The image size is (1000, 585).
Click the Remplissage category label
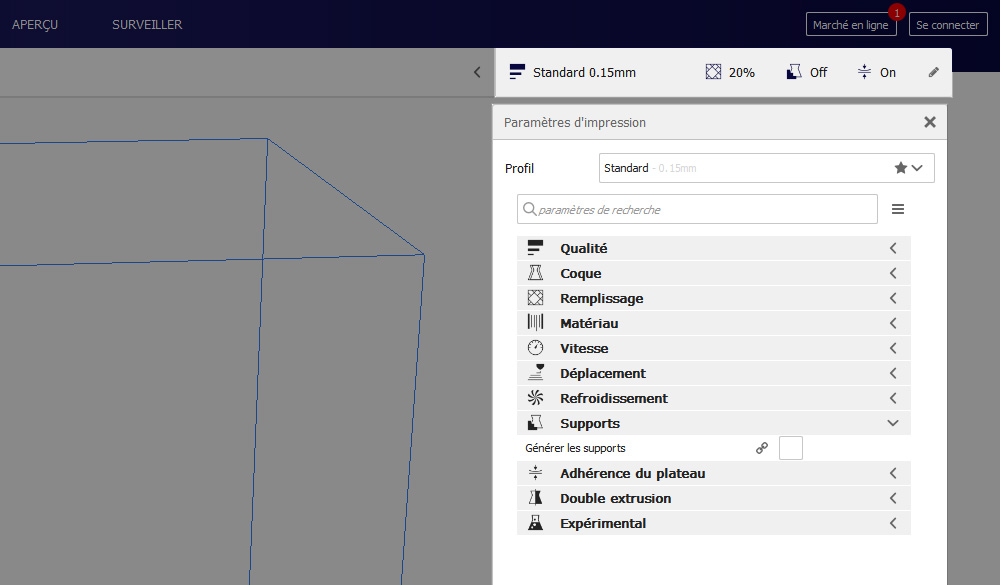[x=601, y=298]
